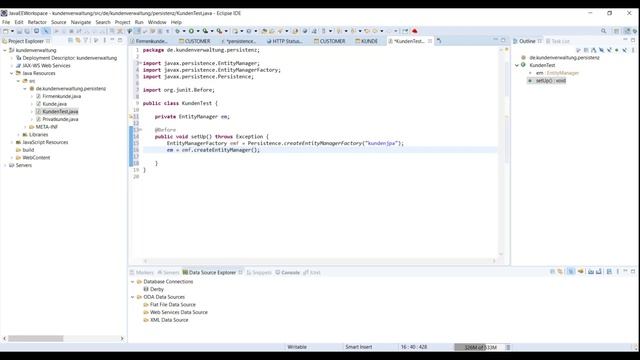The image size is (640, 360).
Task: Click the Debug bug icon in the toolbar
Action: pos(177,31)
